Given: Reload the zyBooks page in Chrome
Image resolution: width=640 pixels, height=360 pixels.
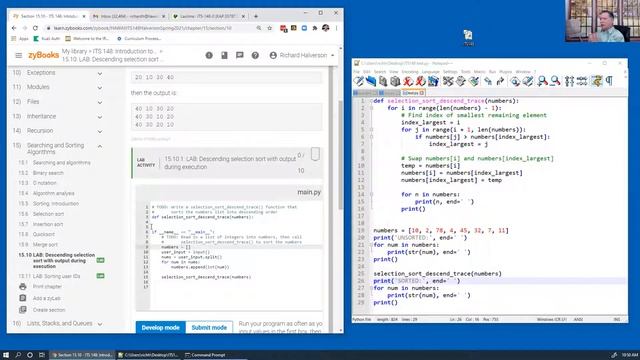Looking at the screenshot, I should (35, 28).
